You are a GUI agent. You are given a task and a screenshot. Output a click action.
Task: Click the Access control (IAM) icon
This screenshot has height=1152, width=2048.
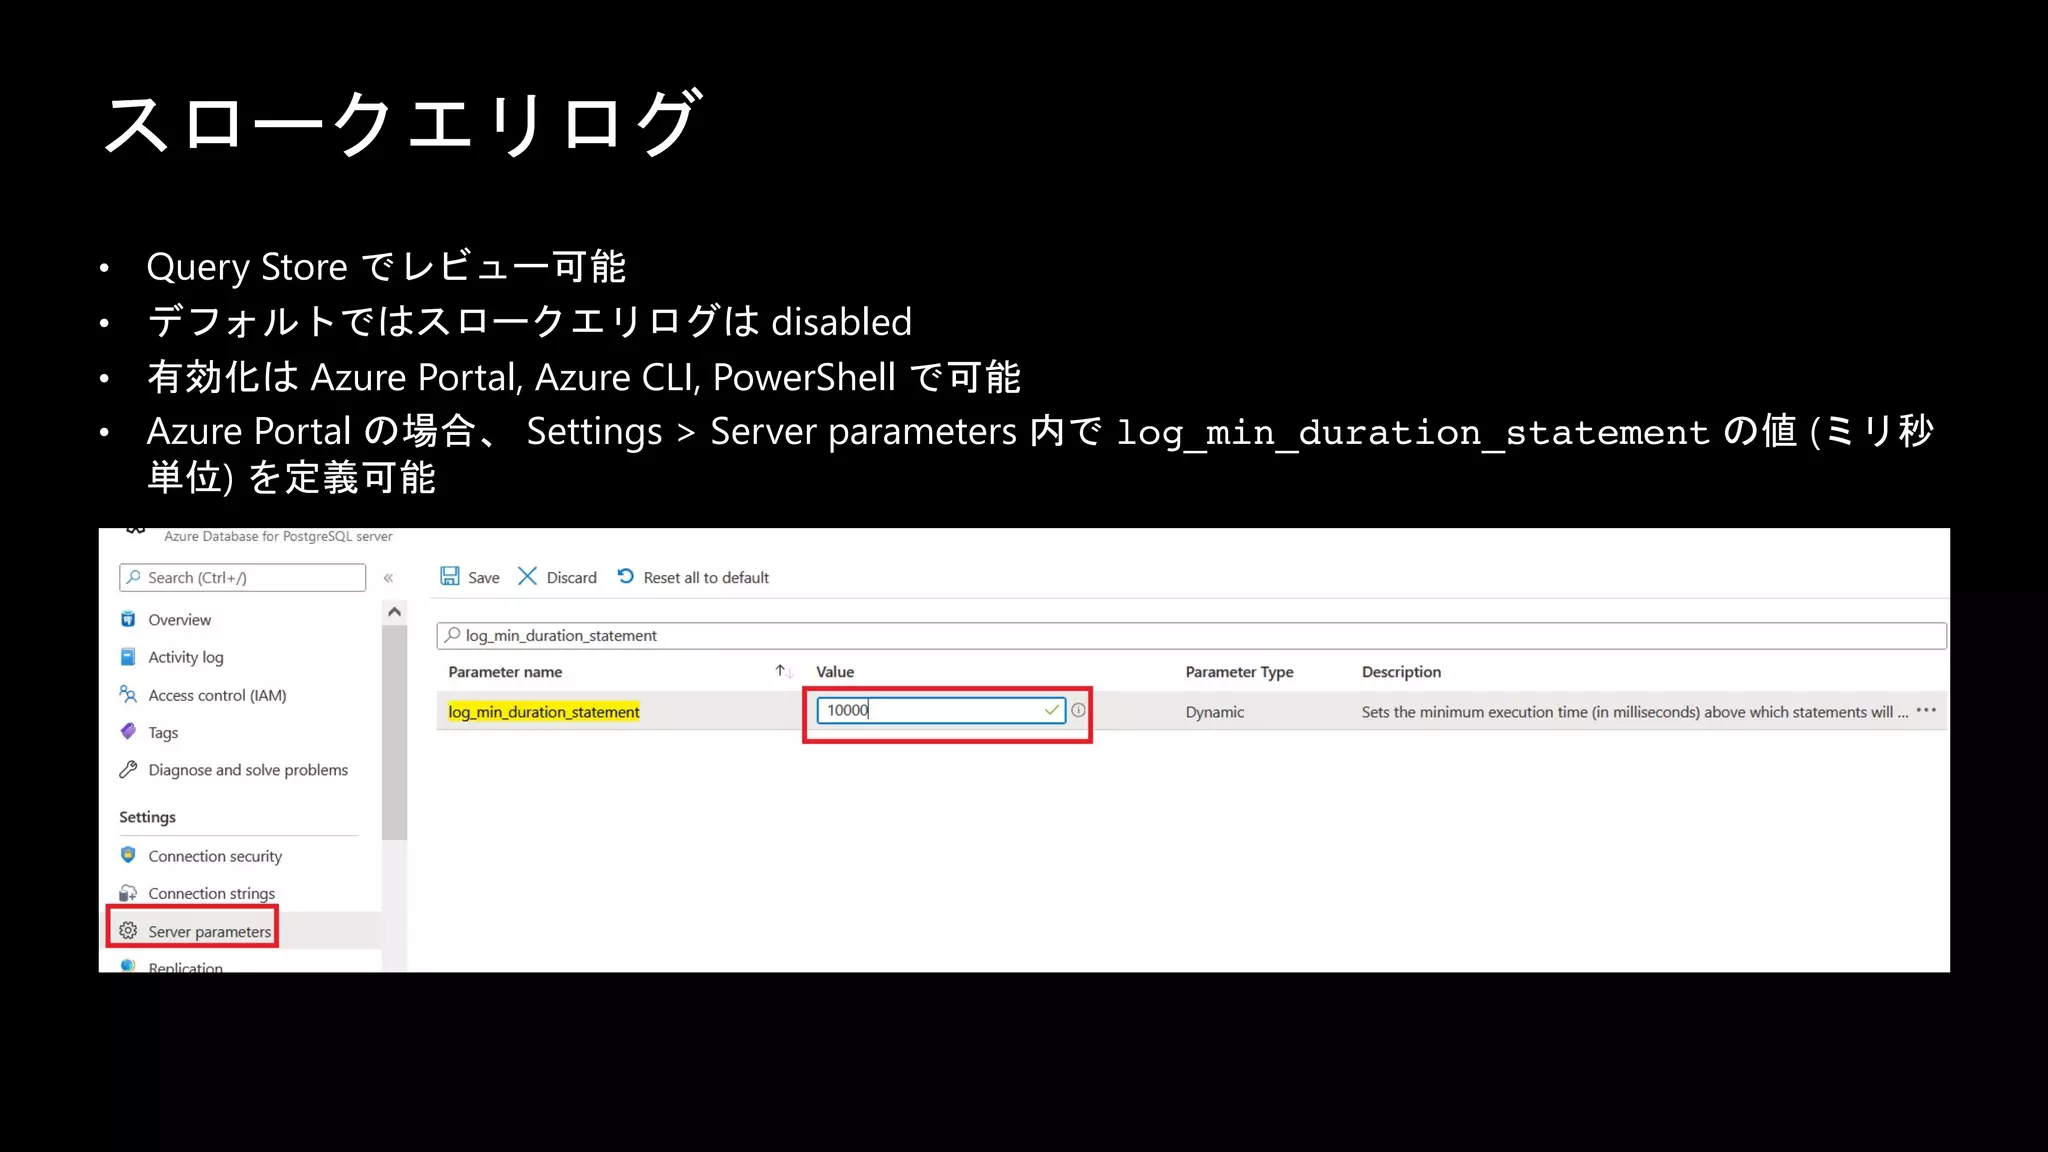tap(128, 694)
